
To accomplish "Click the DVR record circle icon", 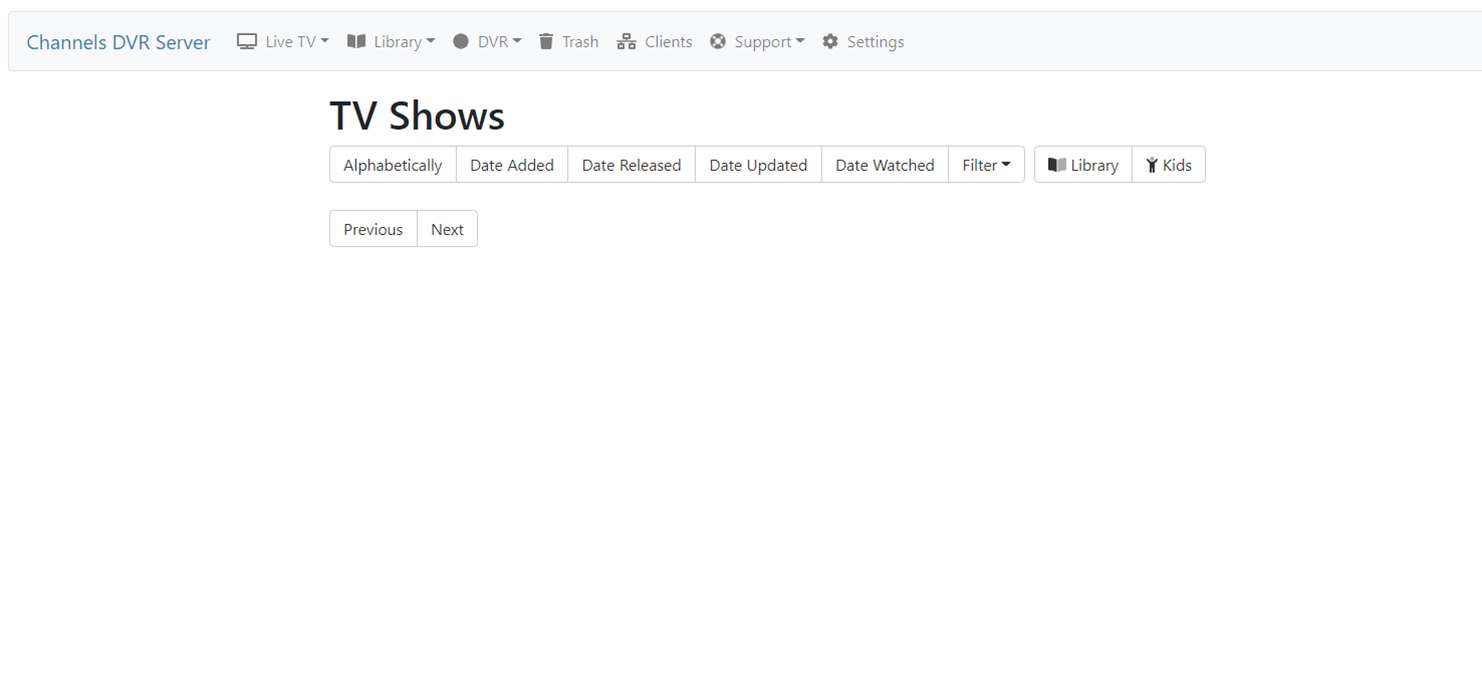I will tap(461, 42).
